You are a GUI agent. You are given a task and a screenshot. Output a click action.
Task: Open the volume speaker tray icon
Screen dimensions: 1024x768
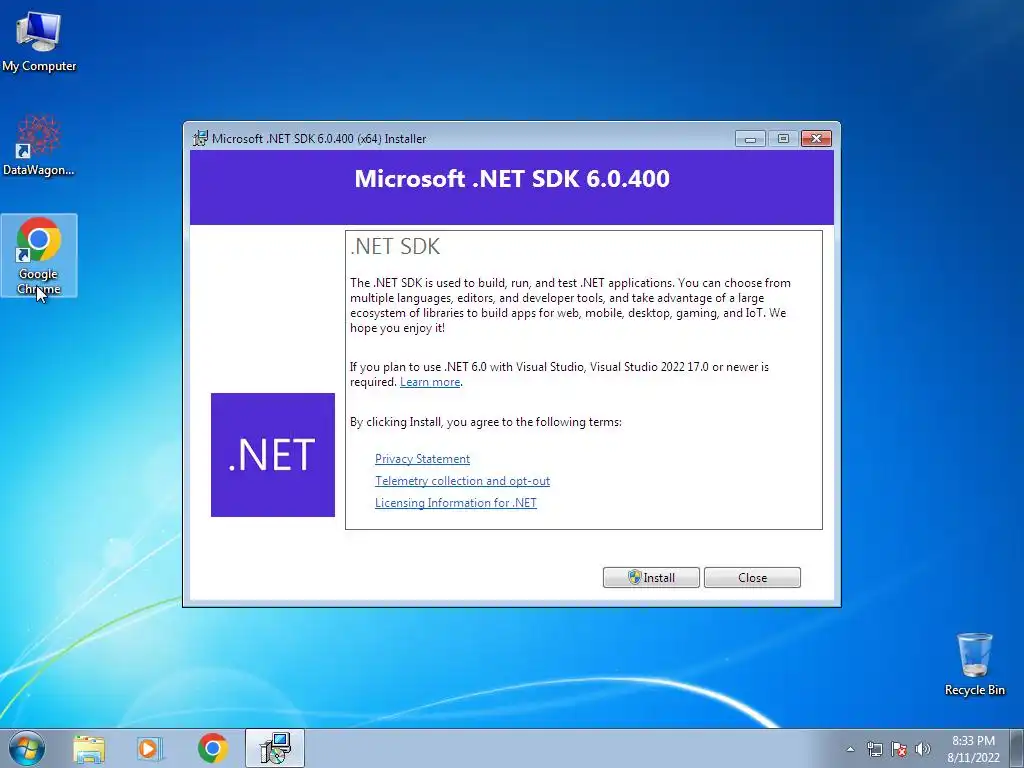pyautogui.click(x=923, y=749)
